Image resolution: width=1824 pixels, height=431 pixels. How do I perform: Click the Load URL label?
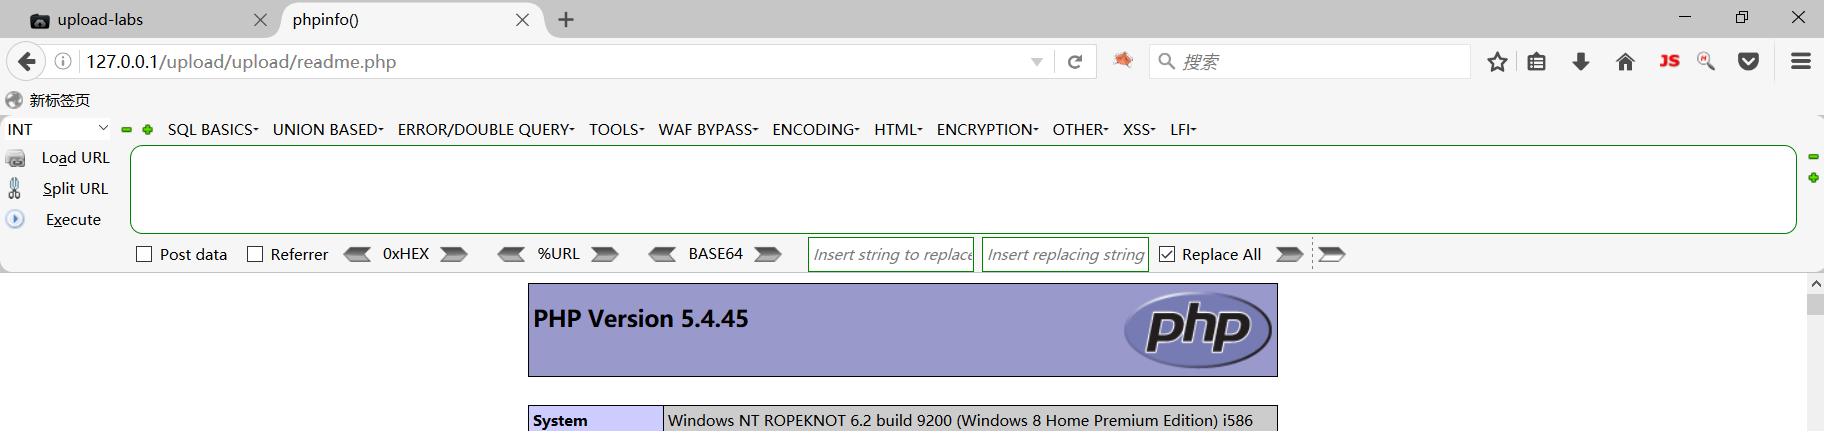pos(75,158)
